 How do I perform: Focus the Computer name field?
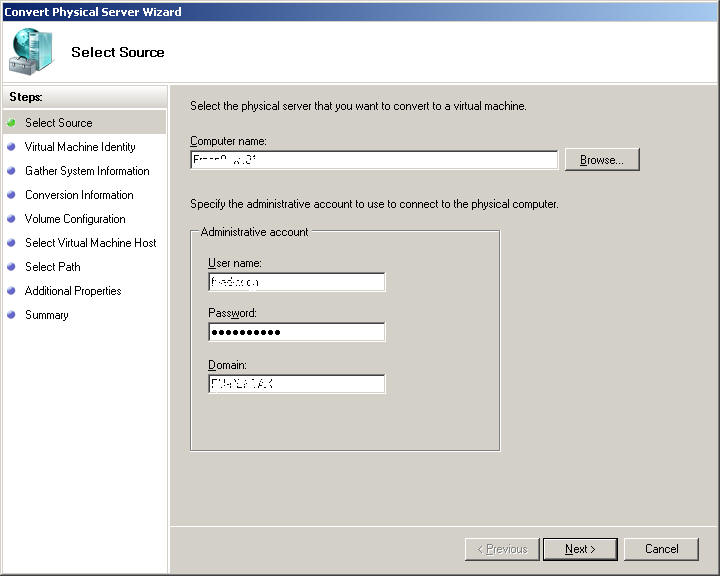point(374,160)
